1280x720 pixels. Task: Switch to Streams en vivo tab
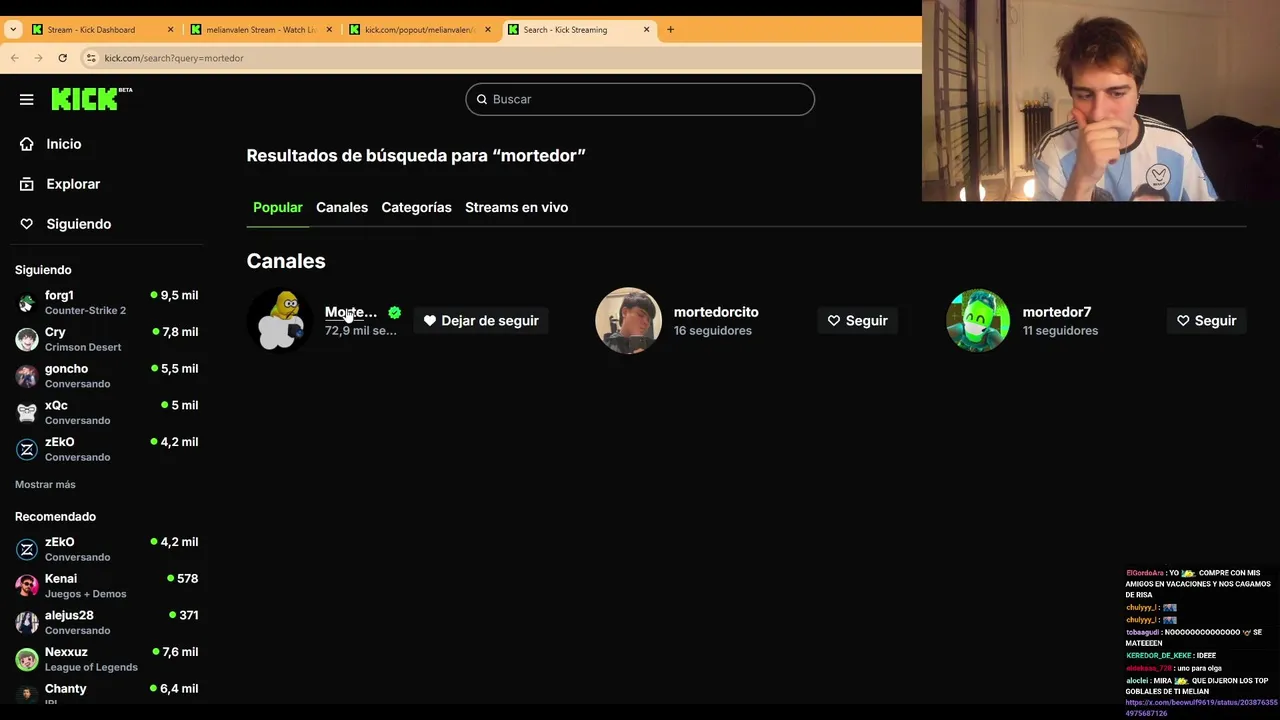[516, 207]
